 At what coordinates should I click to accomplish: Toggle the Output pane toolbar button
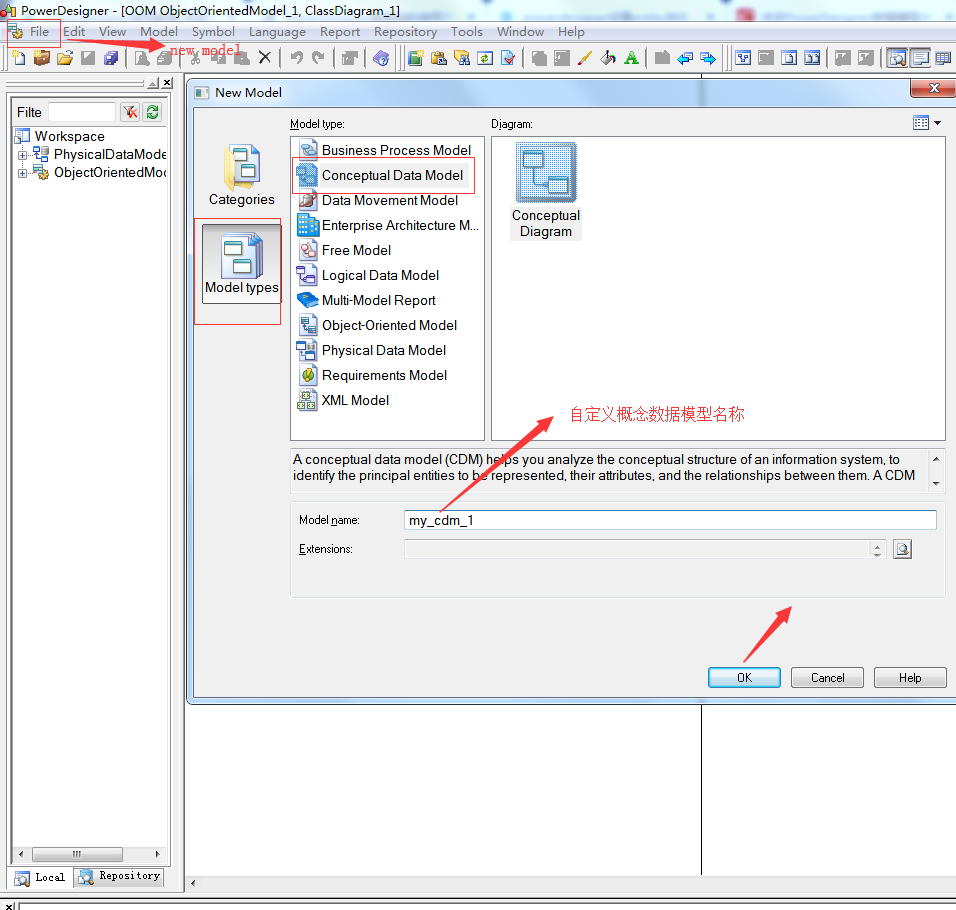coord(920,58)
